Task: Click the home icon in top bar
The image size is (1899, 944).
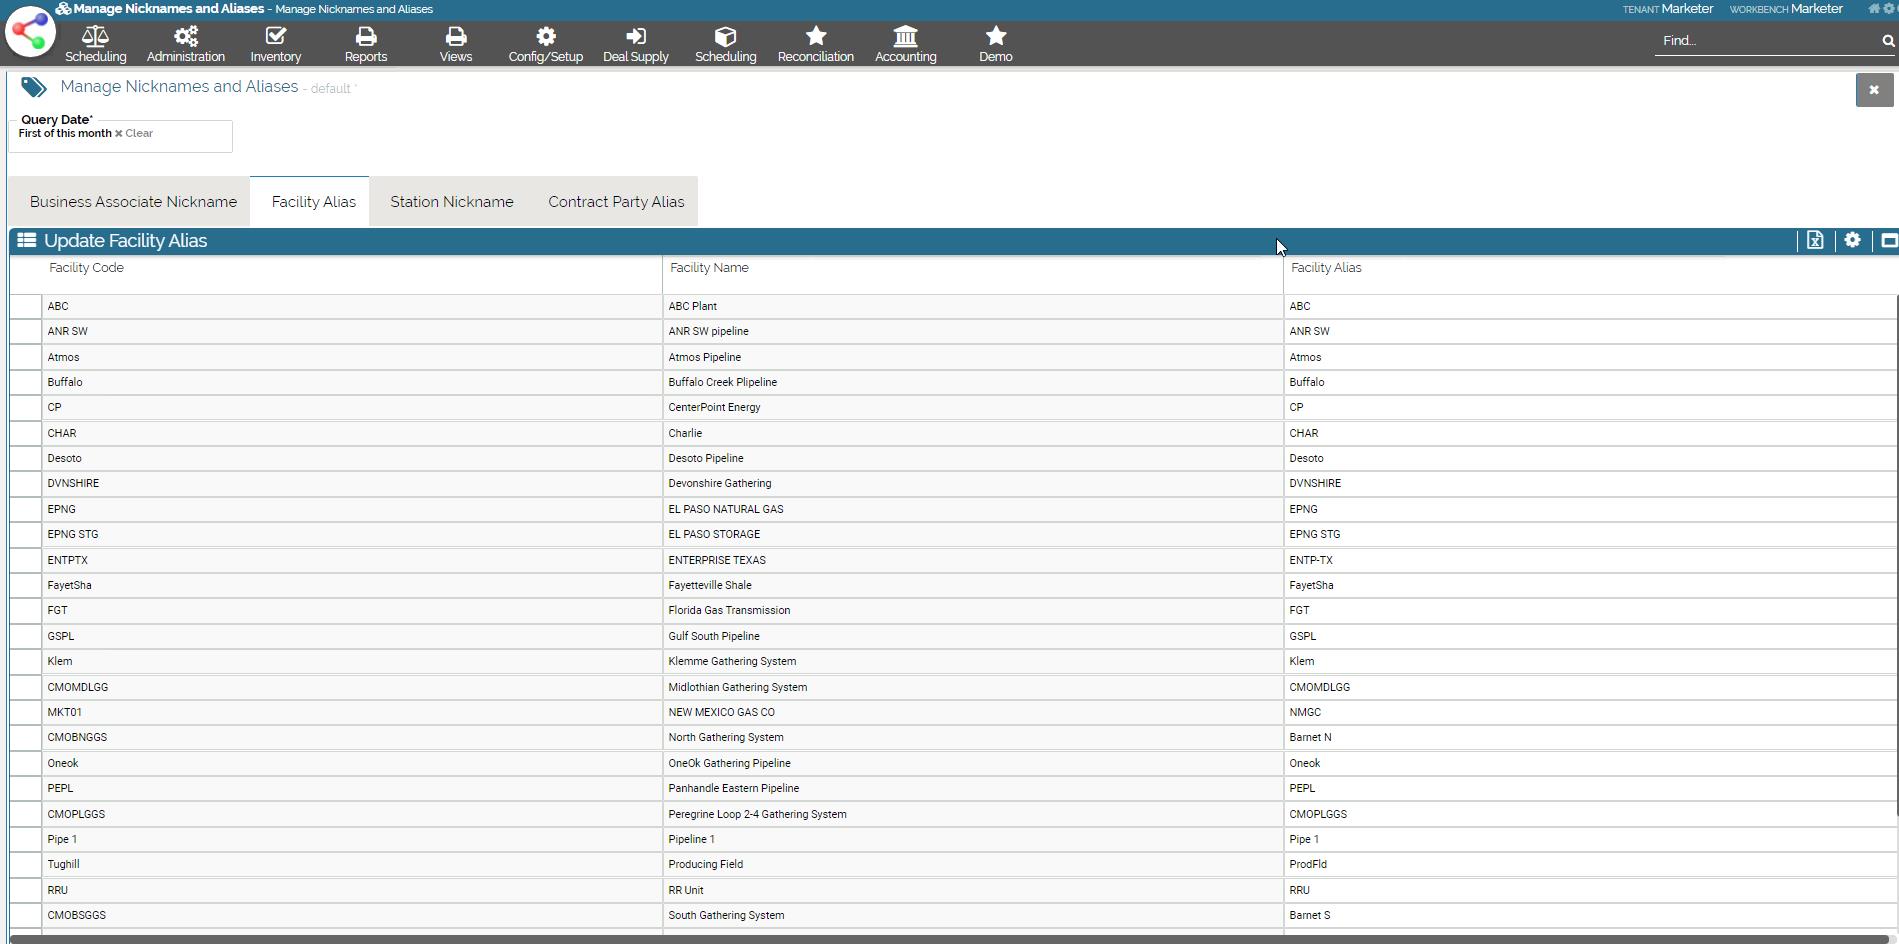Action: (1874, 9)
